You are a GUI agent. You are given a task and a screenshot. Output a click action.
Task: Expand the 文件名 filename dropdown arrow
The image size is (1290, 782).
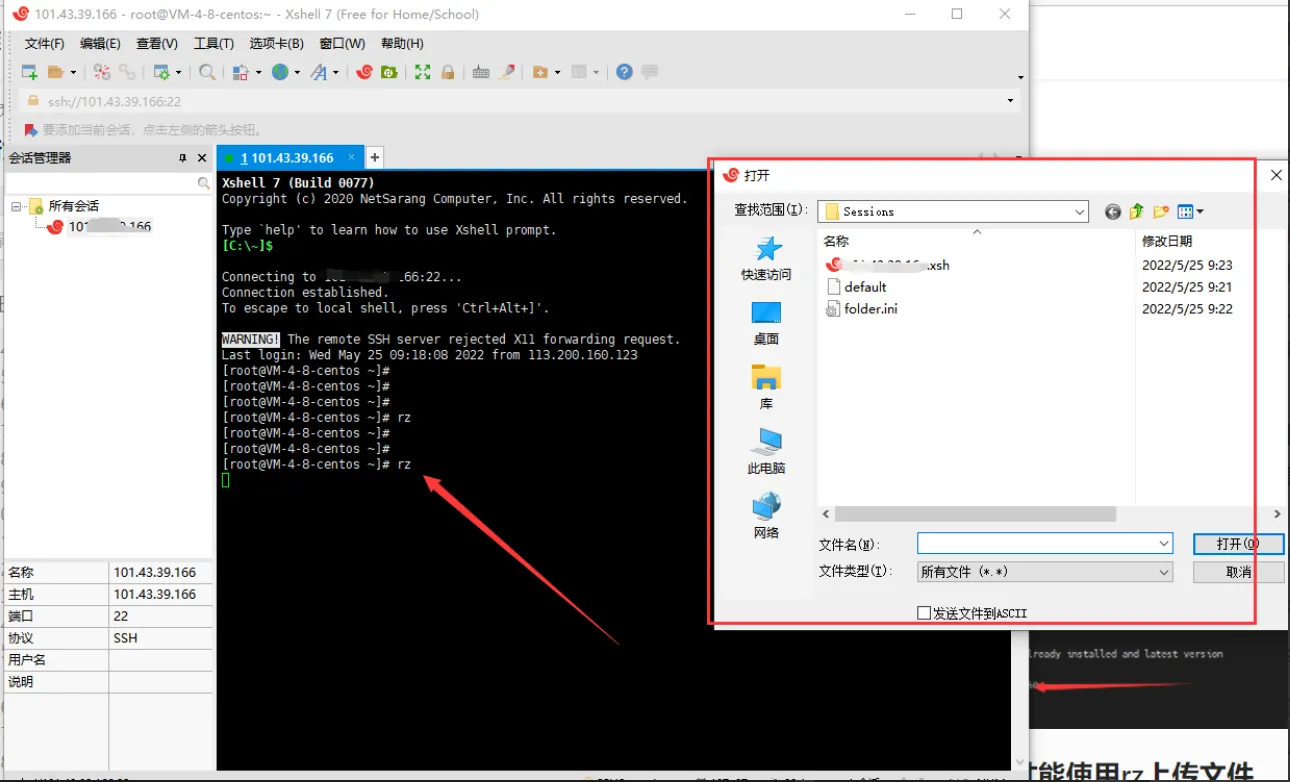(1164, 543)
